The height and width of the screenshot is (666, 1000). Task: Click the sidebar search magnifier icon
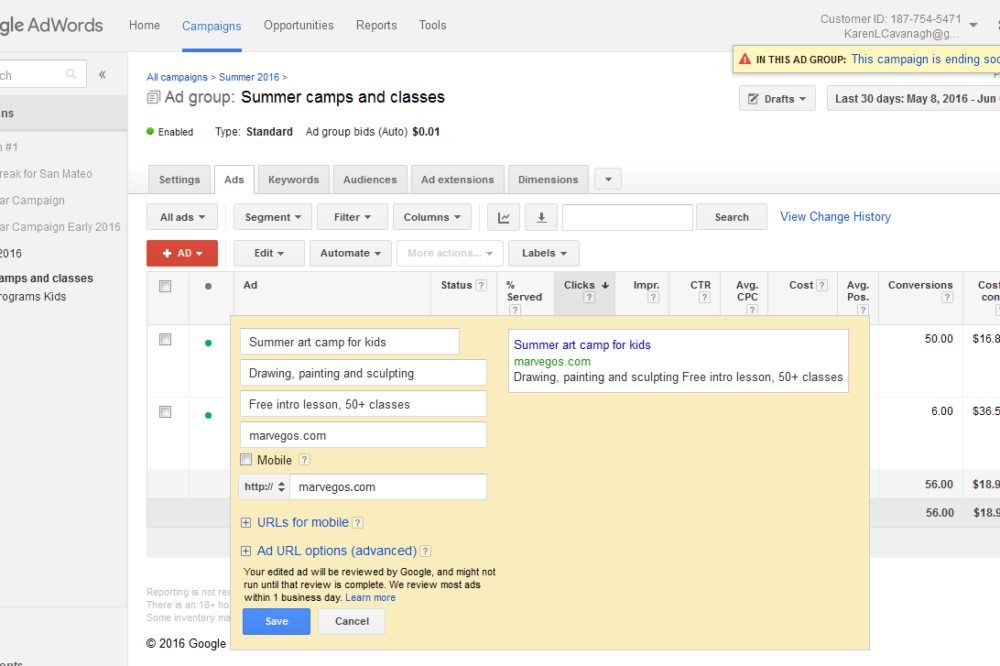coord(71,75)
